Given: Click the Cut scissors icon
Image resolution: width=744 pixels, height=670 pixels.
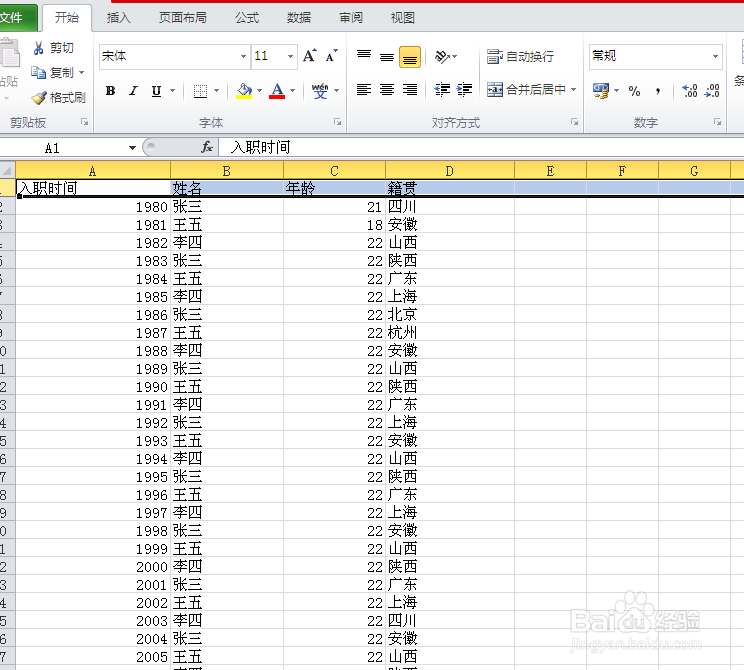Looking at the screenshot, I should click(x=38, y=48).
